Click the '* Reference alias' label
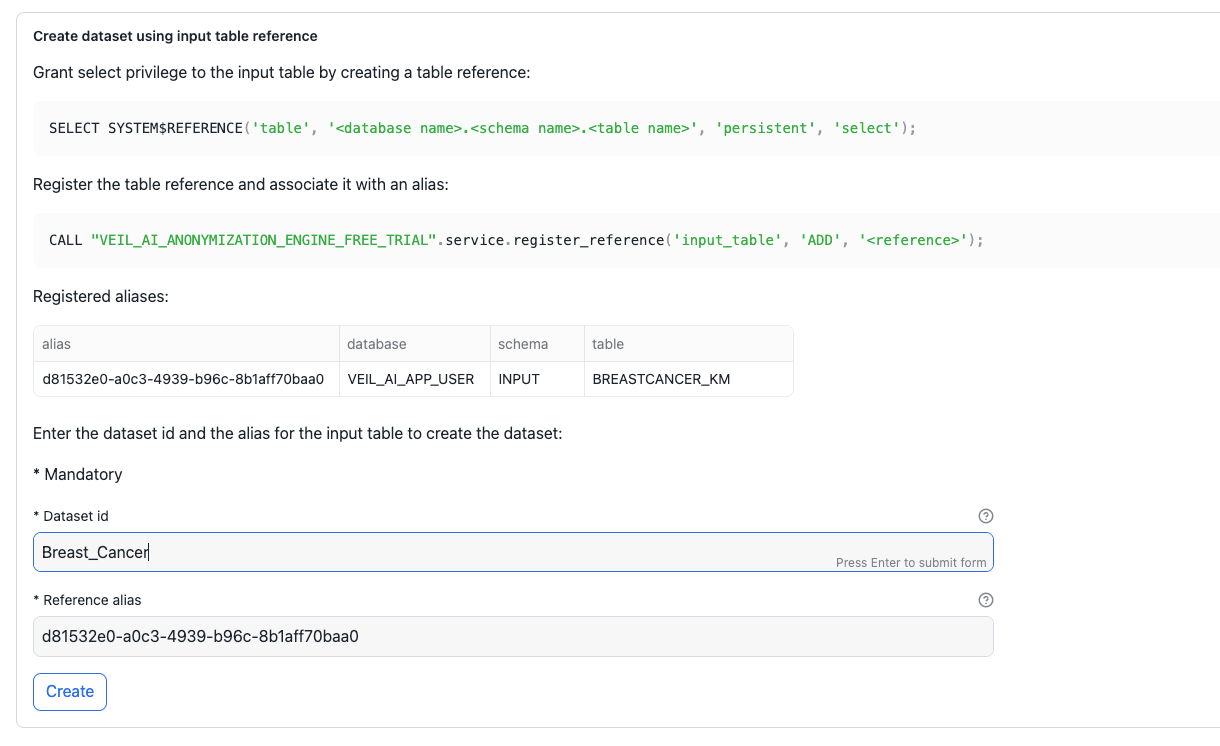1220x746 pixels. tap(87, 600)
